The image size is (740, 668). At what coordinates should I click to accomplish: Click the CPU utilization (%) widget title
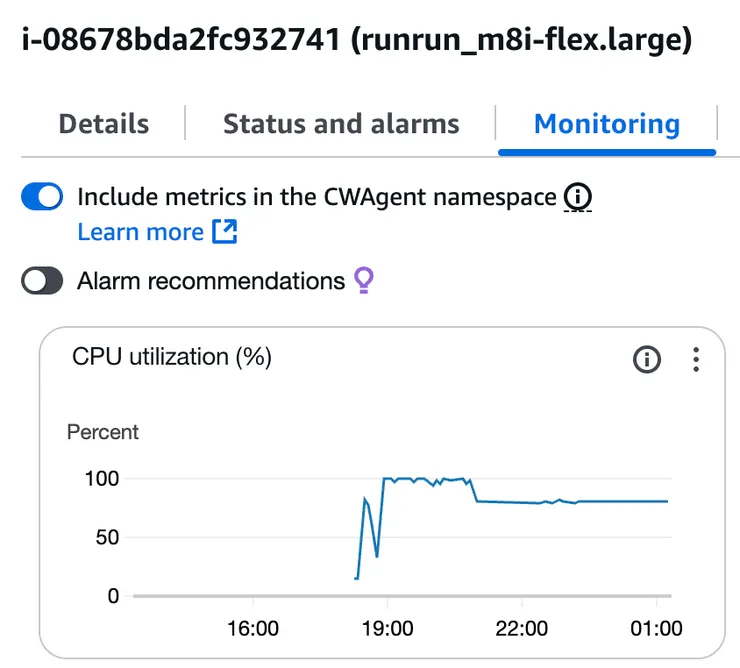pyautogui.click(x=172, y=357)
